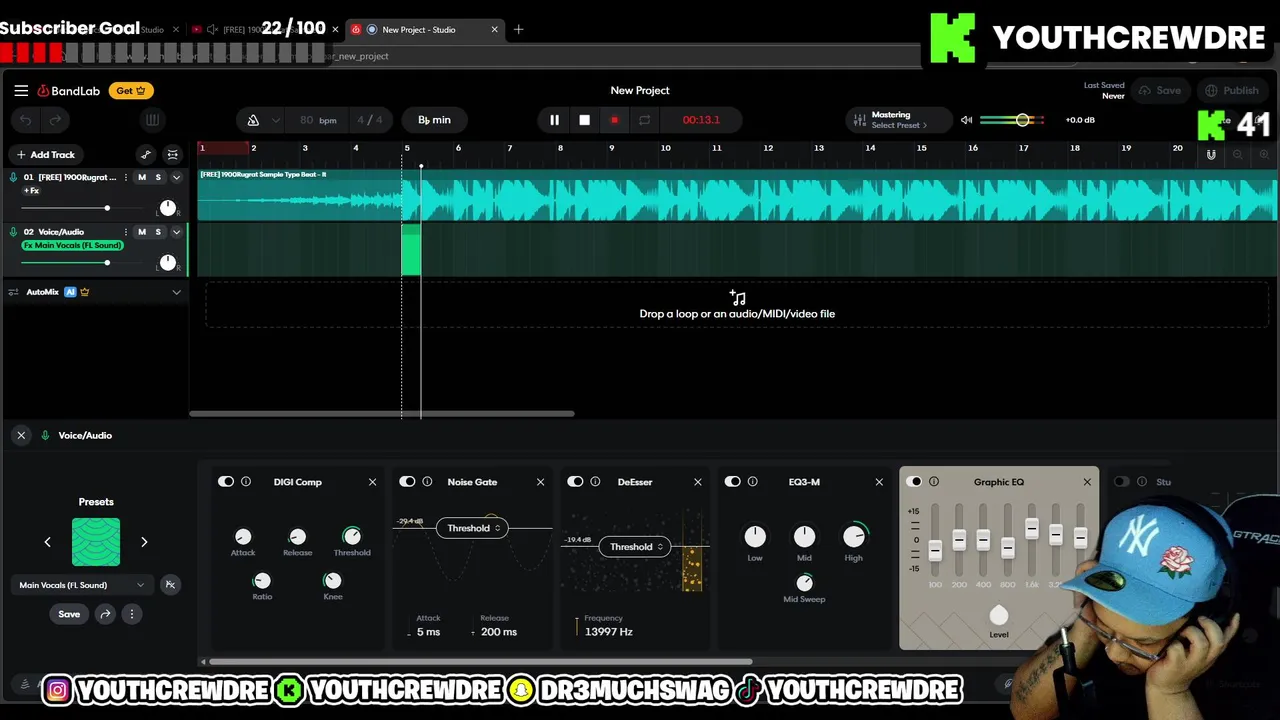
Task: Expand the AutoMix section
Action: tap(176, 292)
